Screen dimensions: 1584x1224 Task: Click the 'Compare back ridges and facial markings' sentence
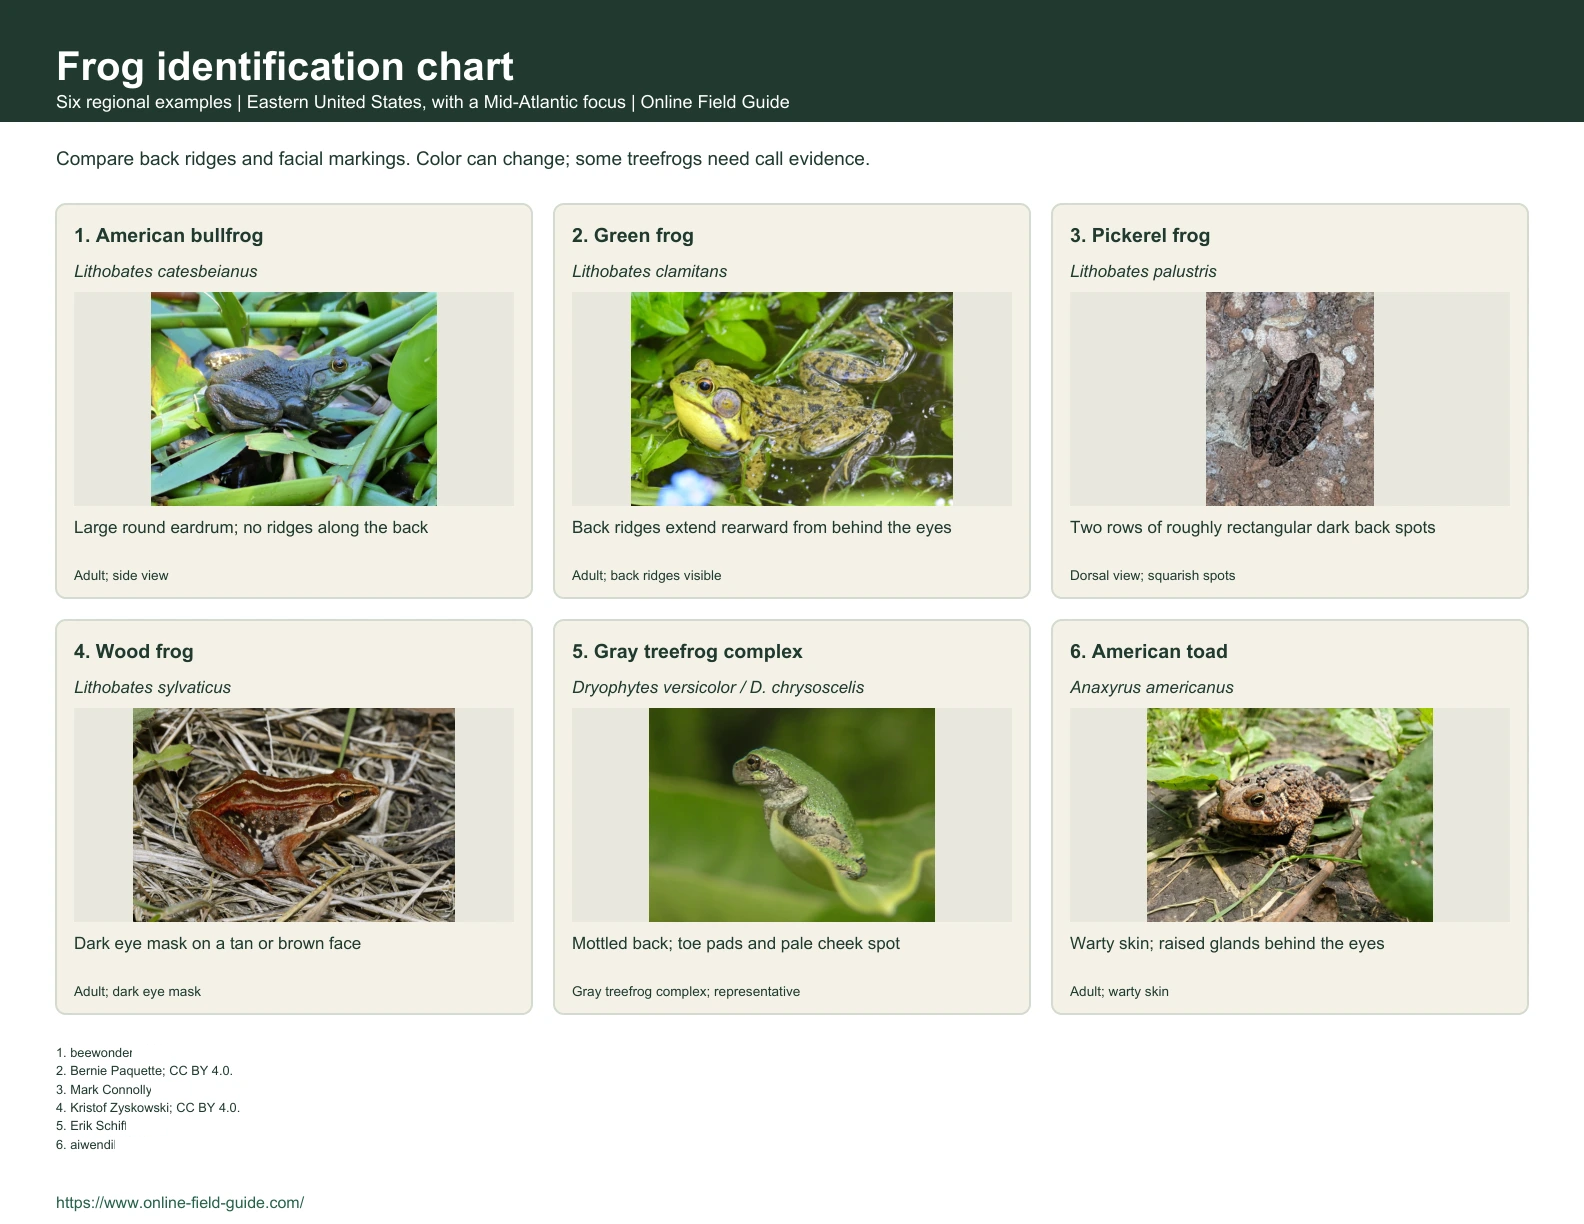463,159
